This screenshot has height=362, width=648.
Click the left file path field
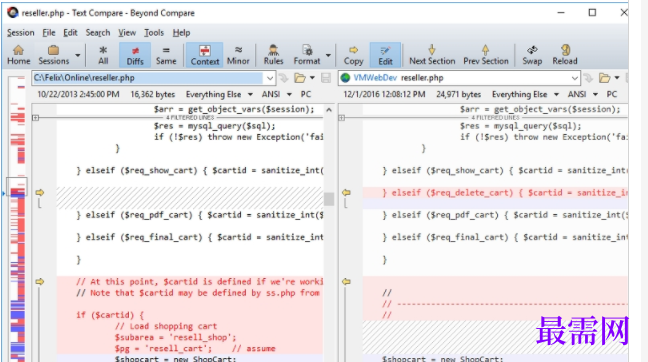[147, 78]
